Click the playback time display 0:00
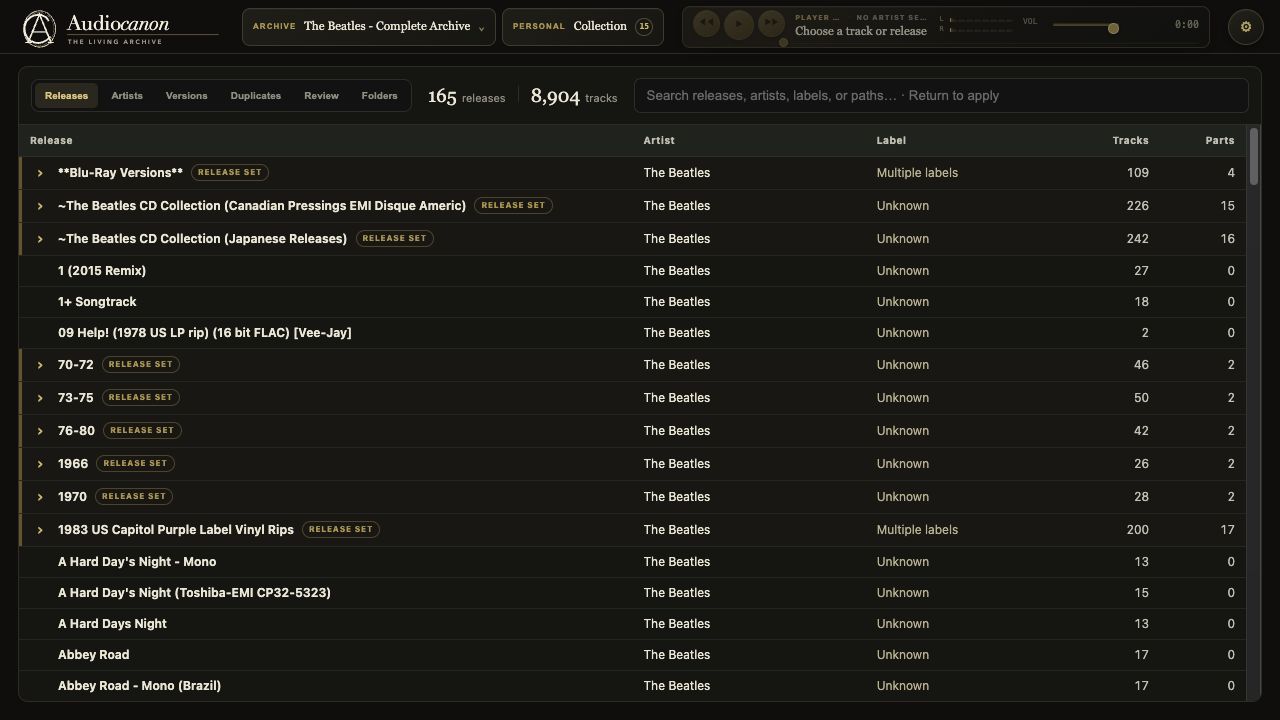Viewport: 1280px width, 720px height. pos(1186,24)
